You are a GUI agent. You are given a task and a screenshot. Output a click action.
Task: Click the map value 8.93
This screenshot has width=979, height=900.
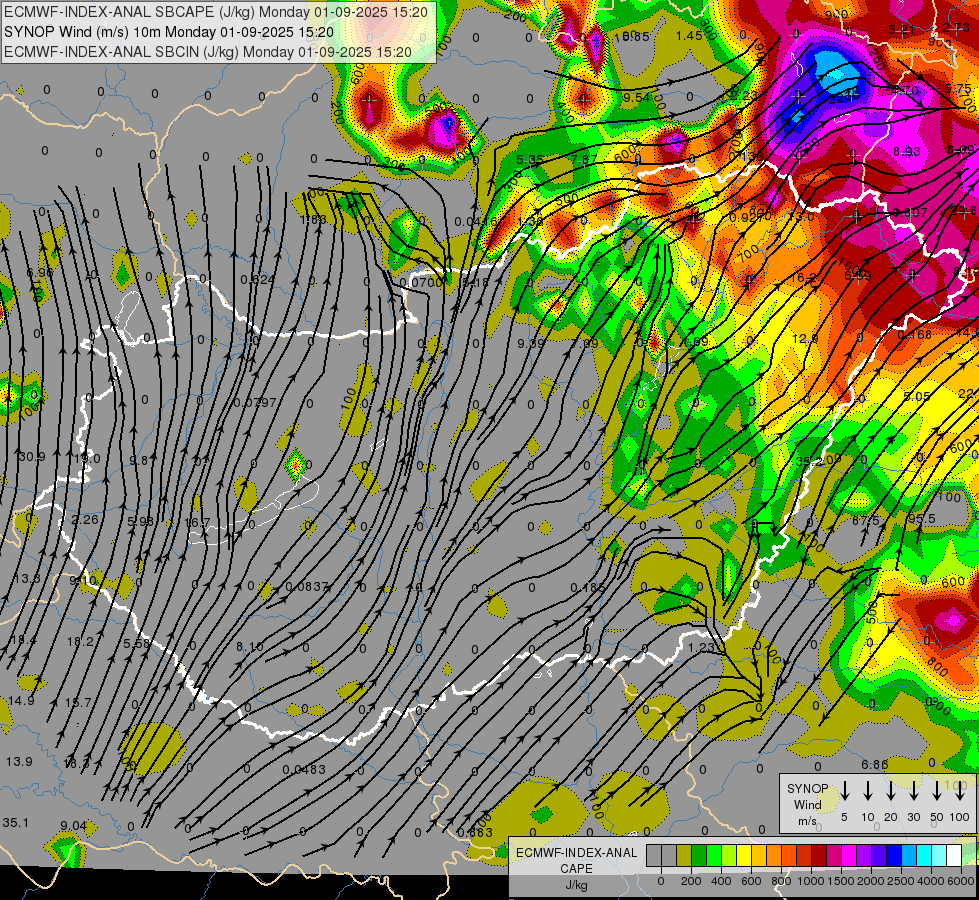(907, 151)
